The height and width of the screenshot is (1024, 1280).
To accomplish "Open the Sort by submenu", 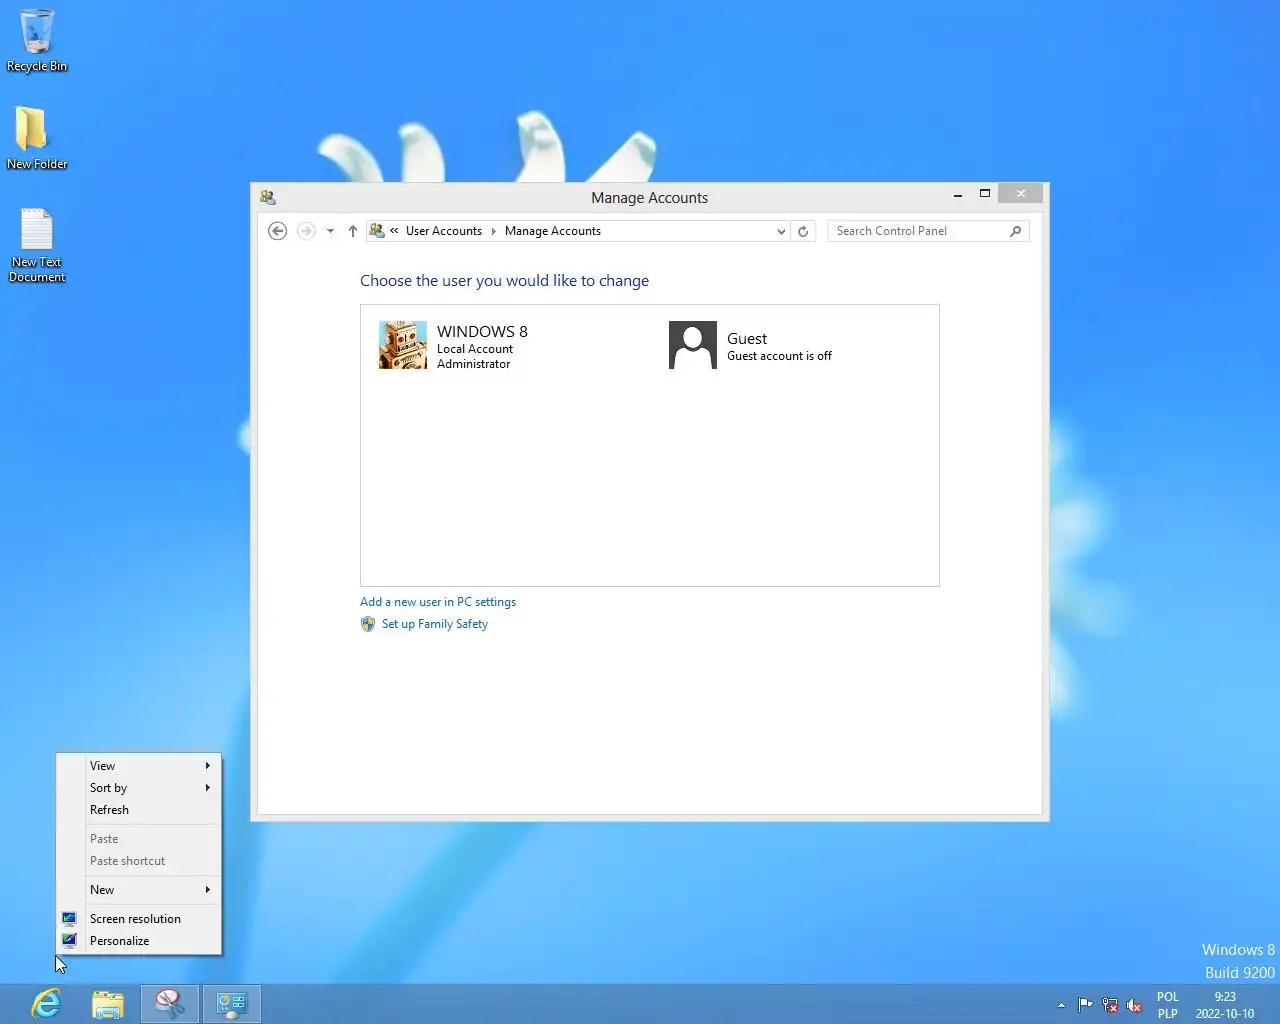I will pos(139,788).
